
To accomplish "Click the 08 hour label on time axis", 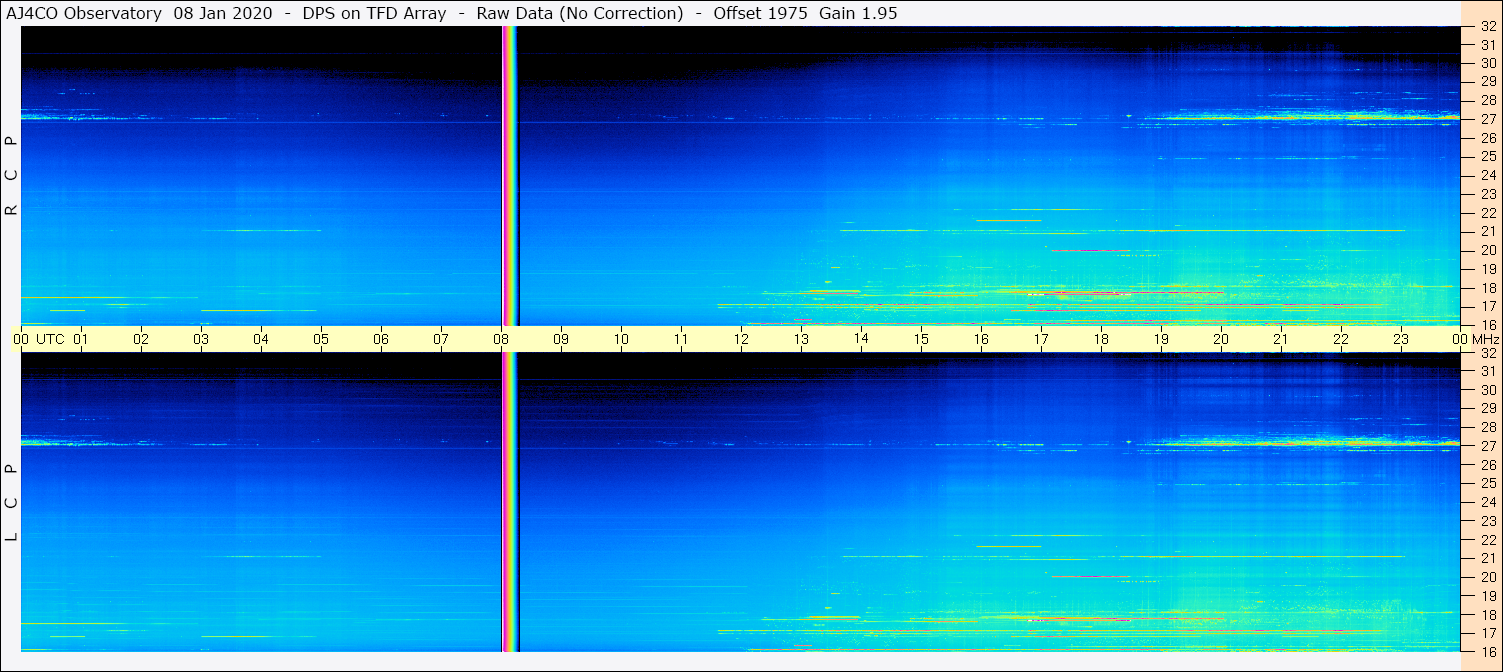I will [501, 339].
